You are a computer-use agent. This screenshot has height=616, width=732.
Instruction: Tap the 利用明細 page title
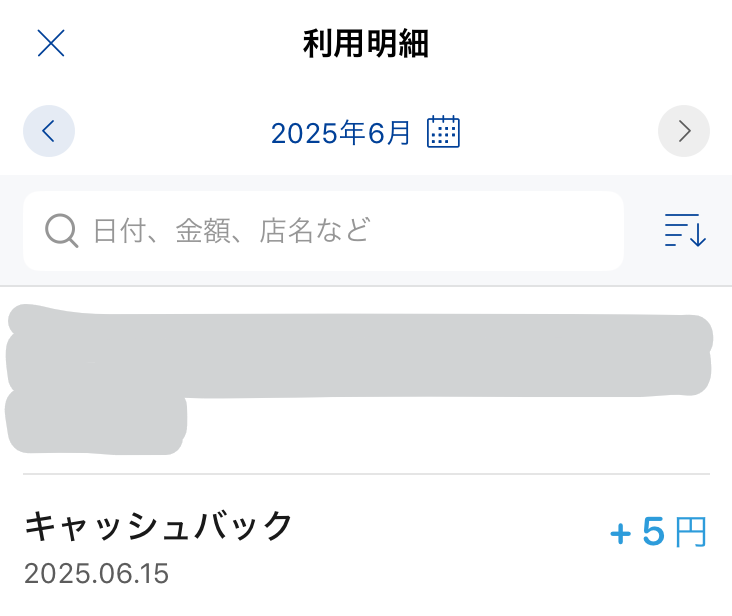point(366,44)
